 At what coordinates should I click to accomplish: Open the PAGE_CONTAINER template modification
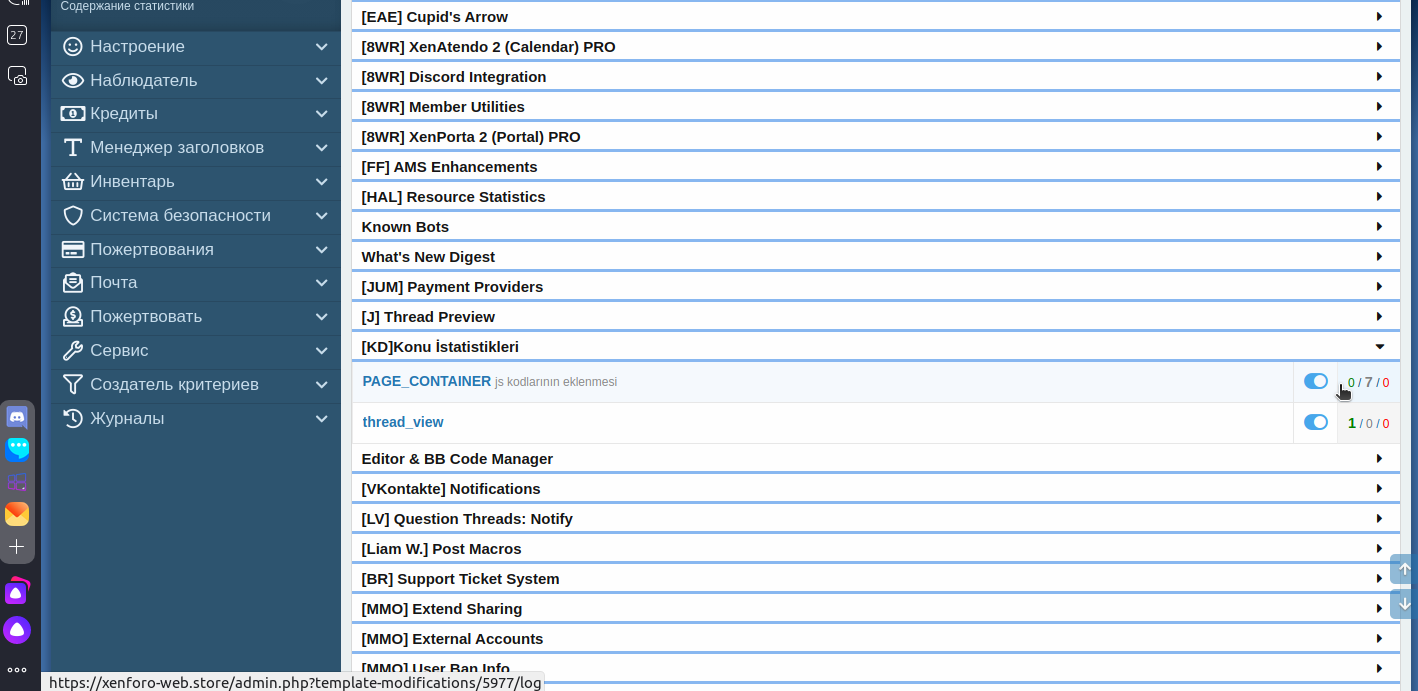(426, 381)
